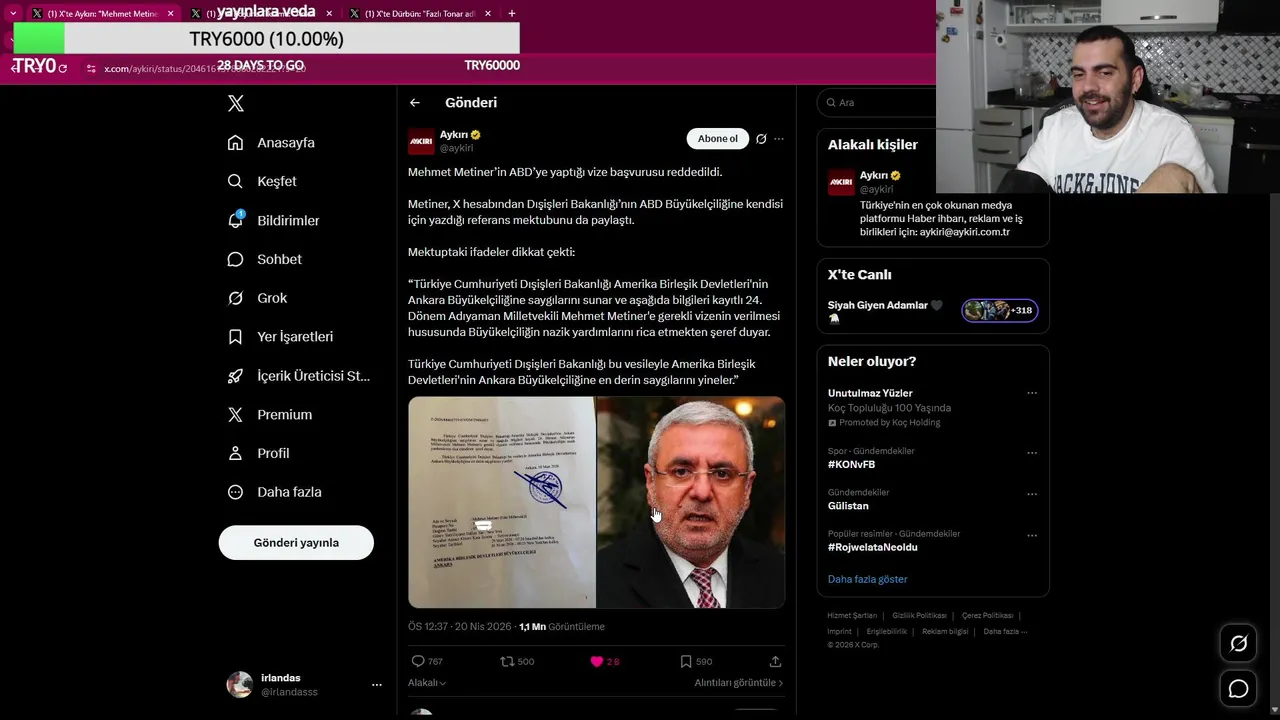Open options dots for Unutulmaz Yüzler
The image size is (1280, 720).
(x=1032, y=393)
